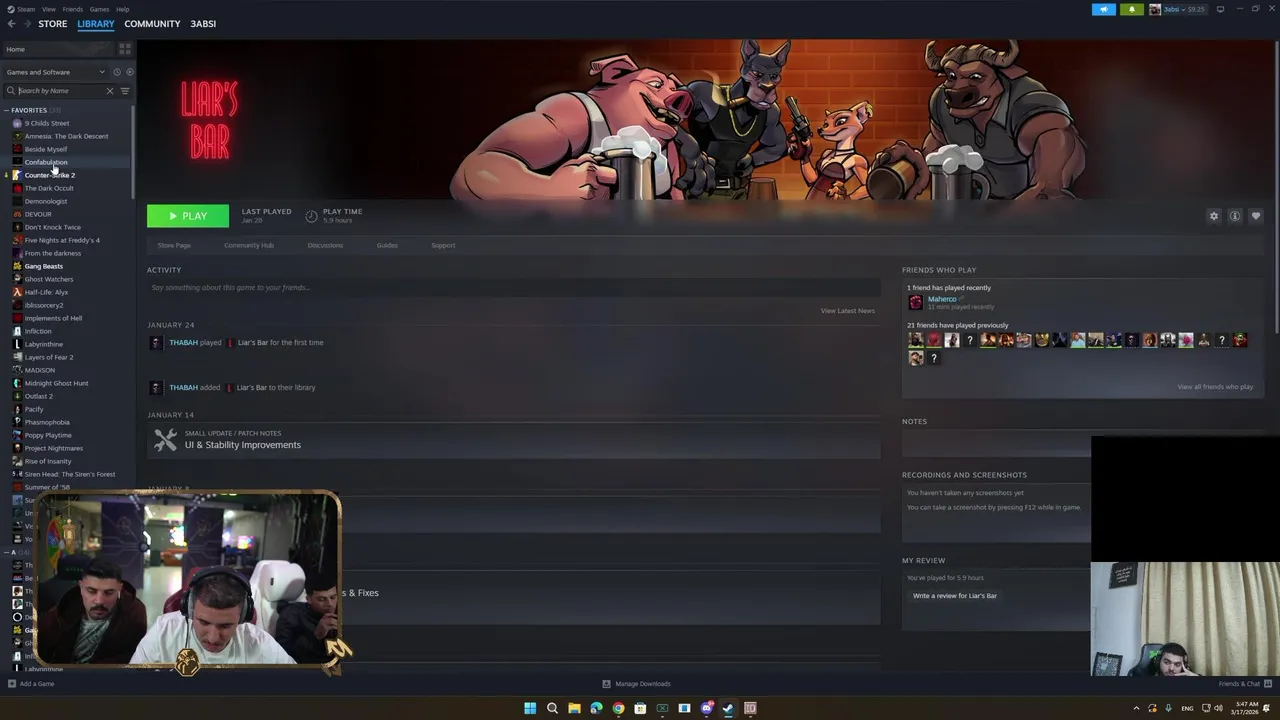Image resolution: width=1280 pixels, height=720 pixels.
Task: Select Counter-Strike 2 in the library
Action: coord(49,175)
